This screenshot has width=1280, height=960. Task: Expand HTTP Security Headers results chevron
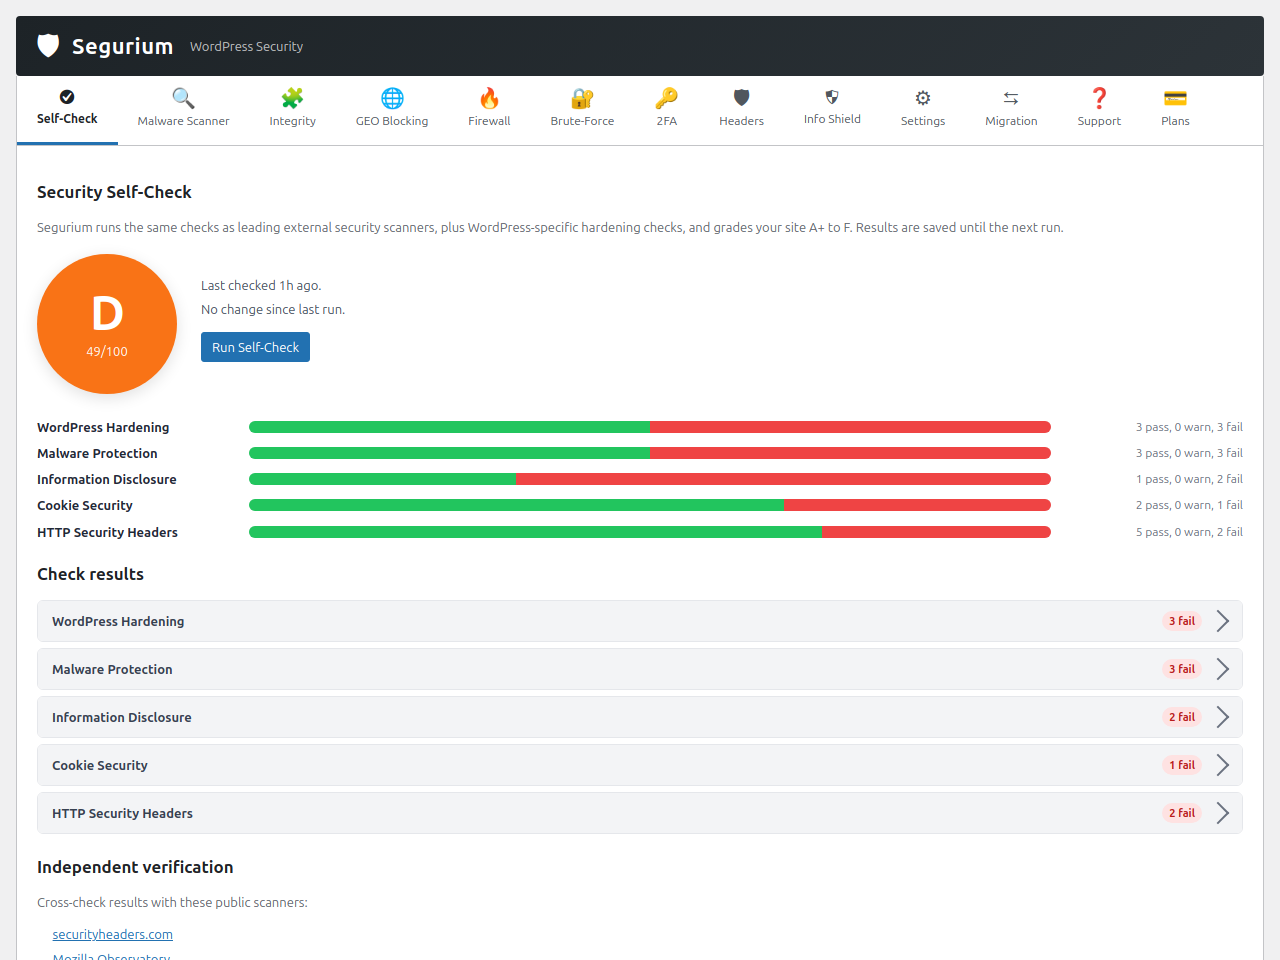point(1222,813)
